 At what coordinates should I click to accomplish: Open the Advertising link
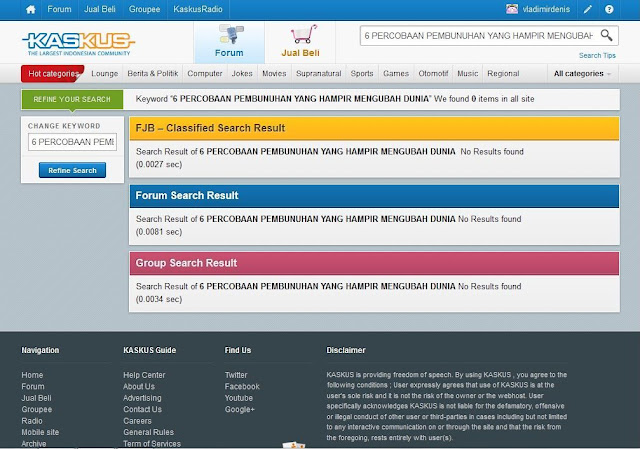click(x=142, y=398)
